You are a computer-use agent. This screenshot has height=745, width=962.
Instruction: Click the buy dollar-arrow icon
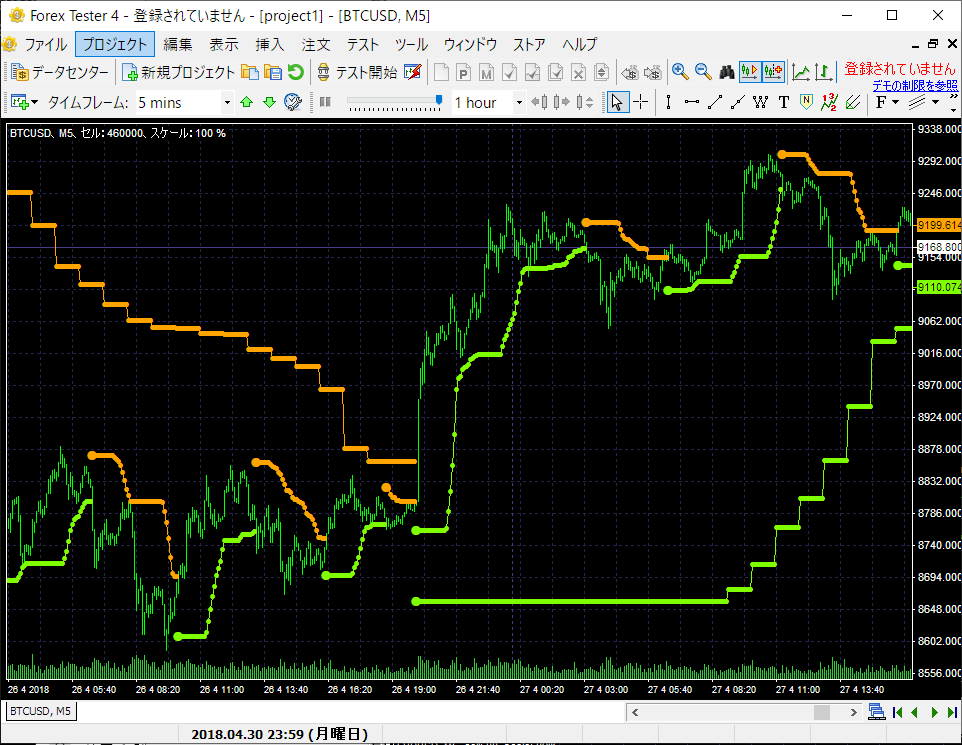click(629, 72)
